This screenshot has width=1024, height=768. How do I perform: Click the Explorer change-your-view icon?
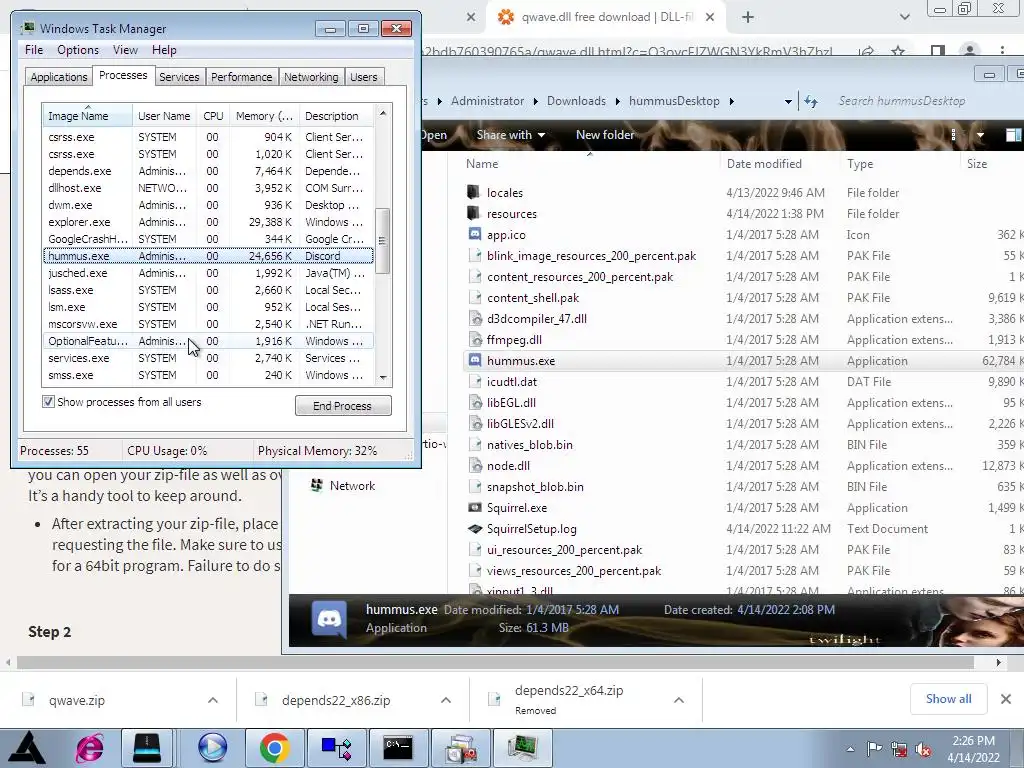pos(953,135)
